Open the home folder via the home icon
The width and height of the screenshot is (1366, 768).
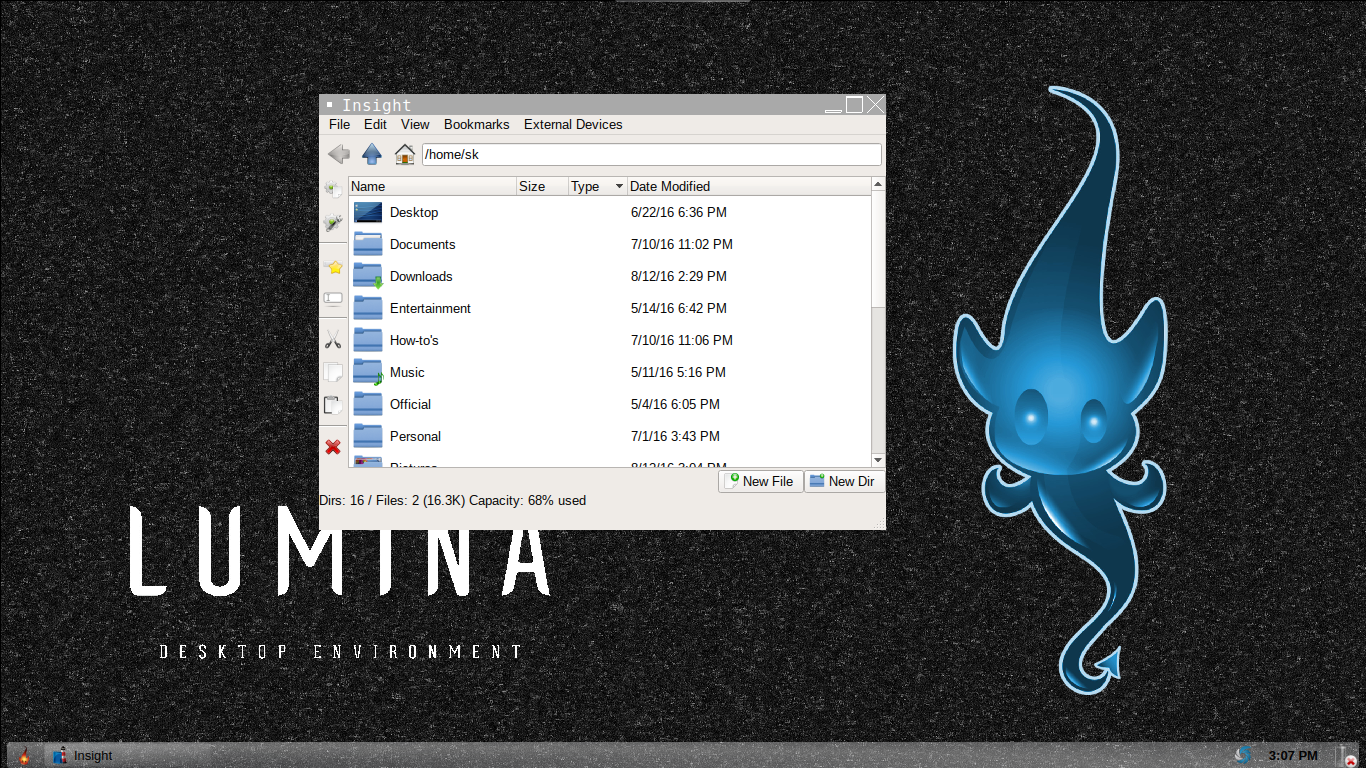click(404, 154)
